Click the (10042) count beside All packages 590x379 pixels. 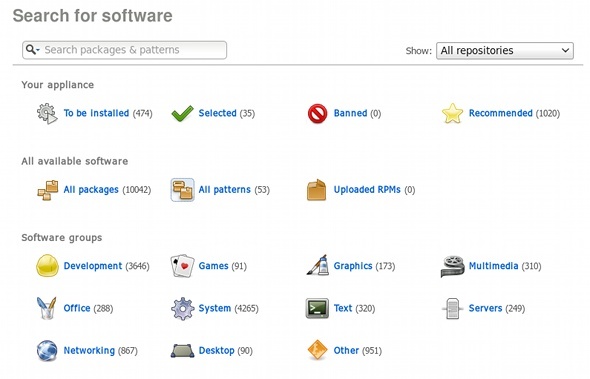(137, 190)
